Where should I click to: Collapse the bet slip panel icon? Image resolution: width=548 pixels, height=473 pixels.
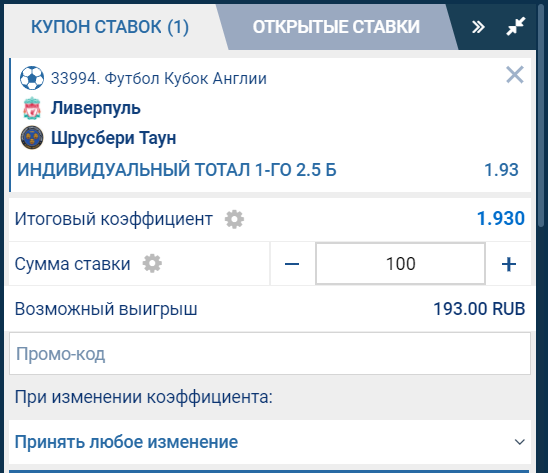(516, 26)
